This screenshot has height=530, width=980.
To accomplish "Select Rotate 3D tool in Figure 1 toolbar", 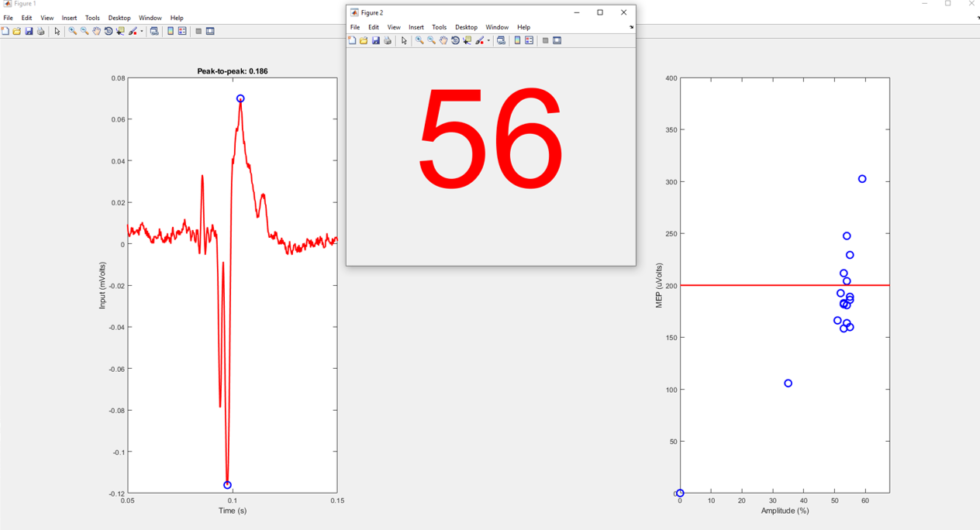I will (108, 31).
